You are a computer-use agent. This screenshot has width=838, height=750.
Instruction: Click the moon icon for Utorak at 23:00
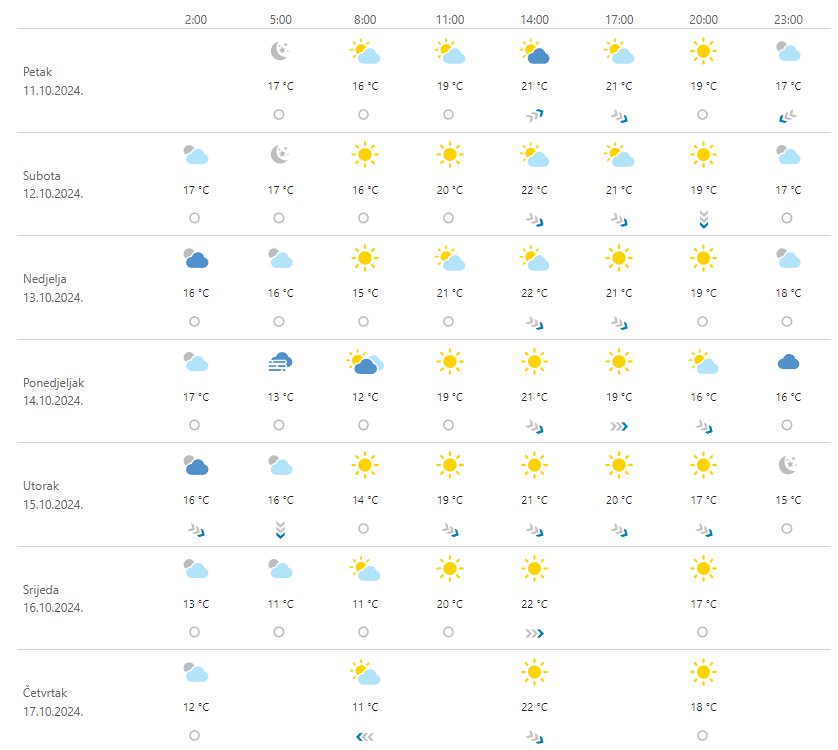coord(788,465)
